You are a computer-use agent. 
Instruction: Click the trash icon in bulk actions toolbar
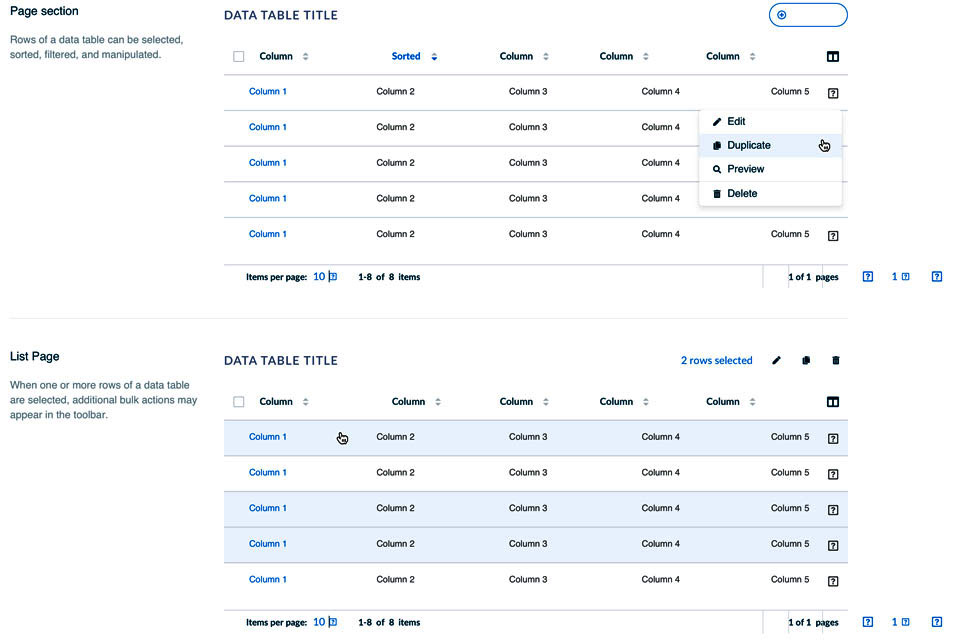point(836,361)
